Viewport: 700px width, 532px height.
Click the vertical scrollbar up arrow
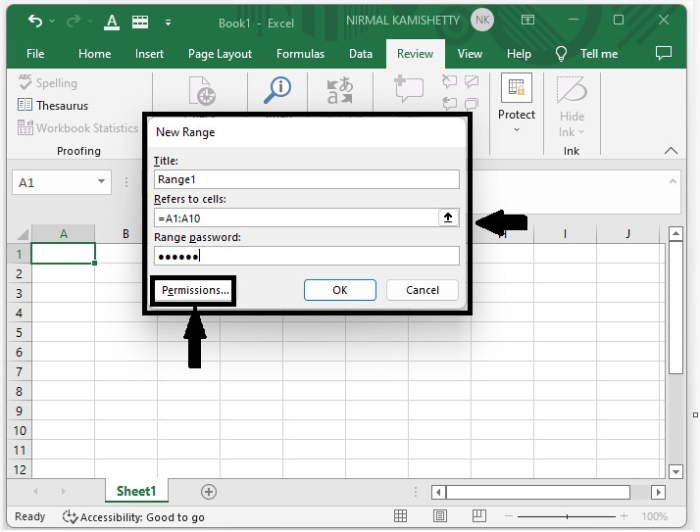pos(676,233)
